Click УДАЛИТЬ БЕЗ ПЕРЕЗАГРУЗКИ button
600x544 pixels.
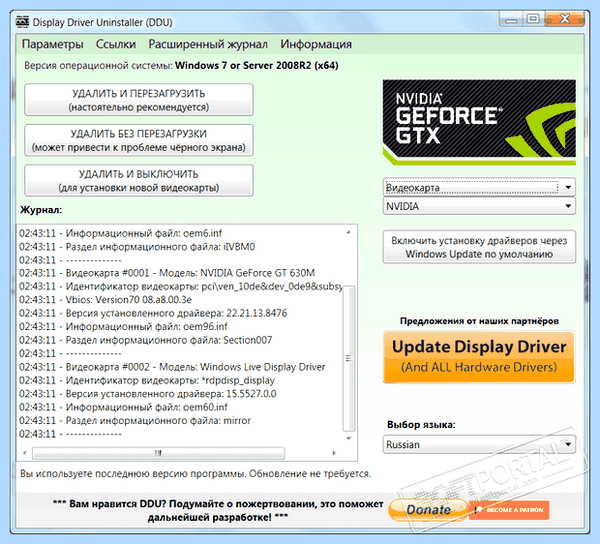[x=139, y=140]
